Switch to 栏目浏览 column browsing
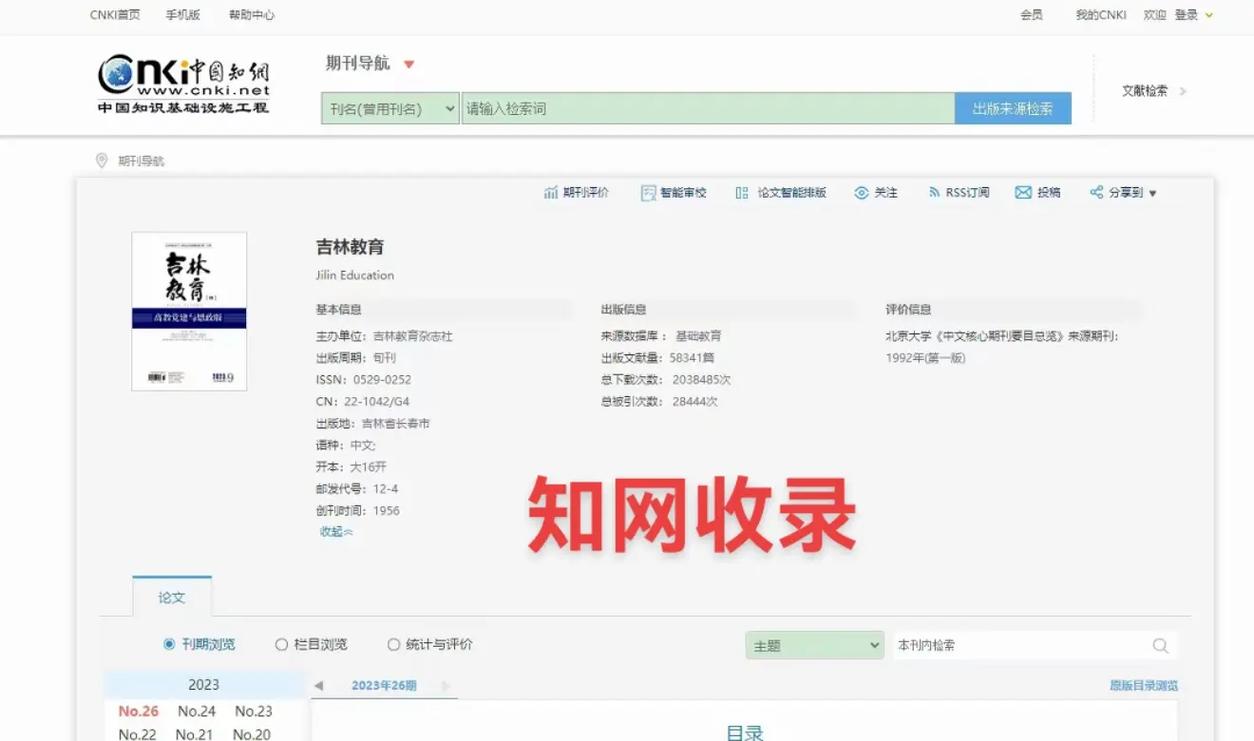1254x741 pixels. (282, 644)
